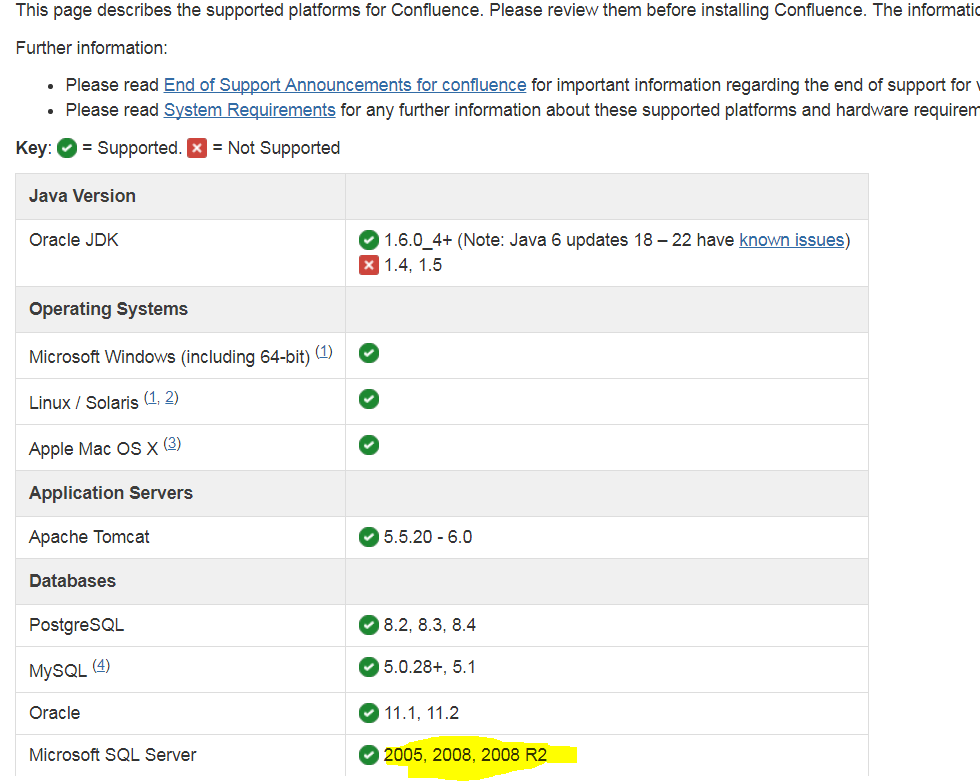Select the Microsoft Windows (including 64-bit) label
980x781 pixels.
tap(169, 357)
